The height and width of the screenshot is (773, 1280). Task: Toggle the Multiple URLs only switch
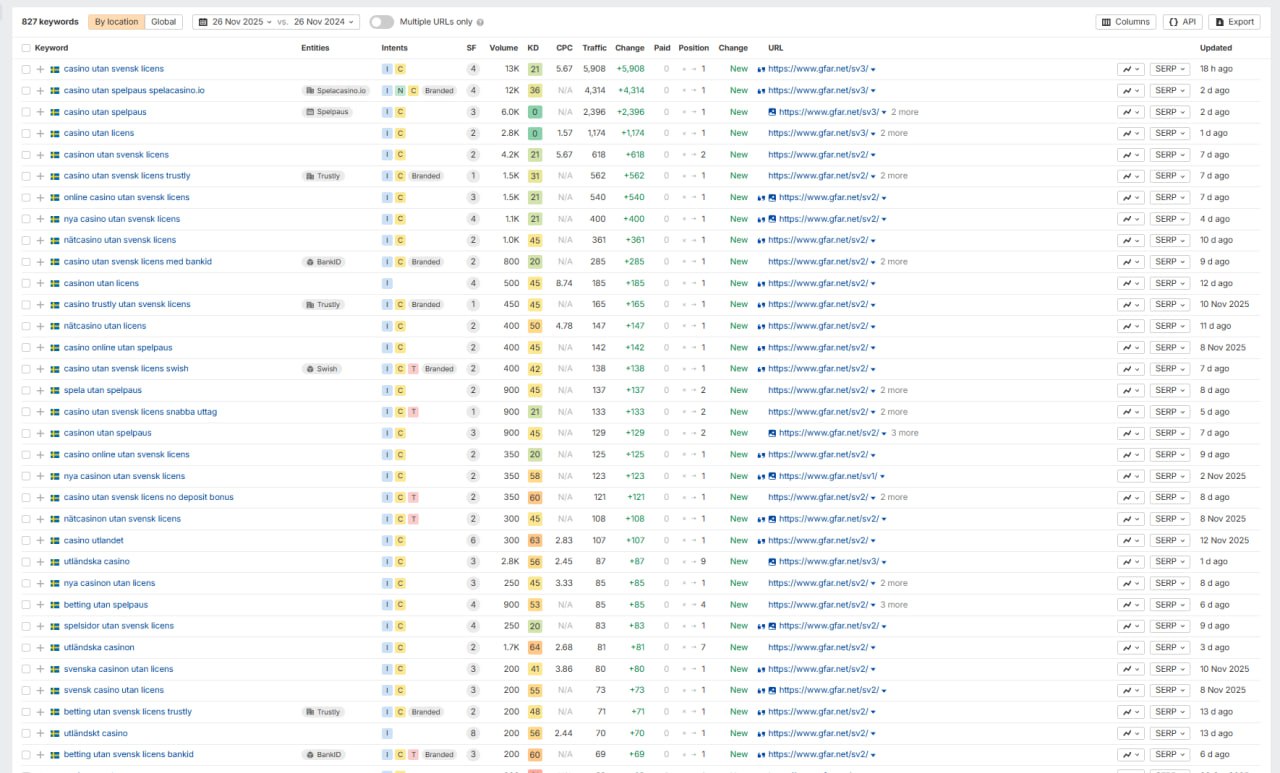tap(381, 22)
